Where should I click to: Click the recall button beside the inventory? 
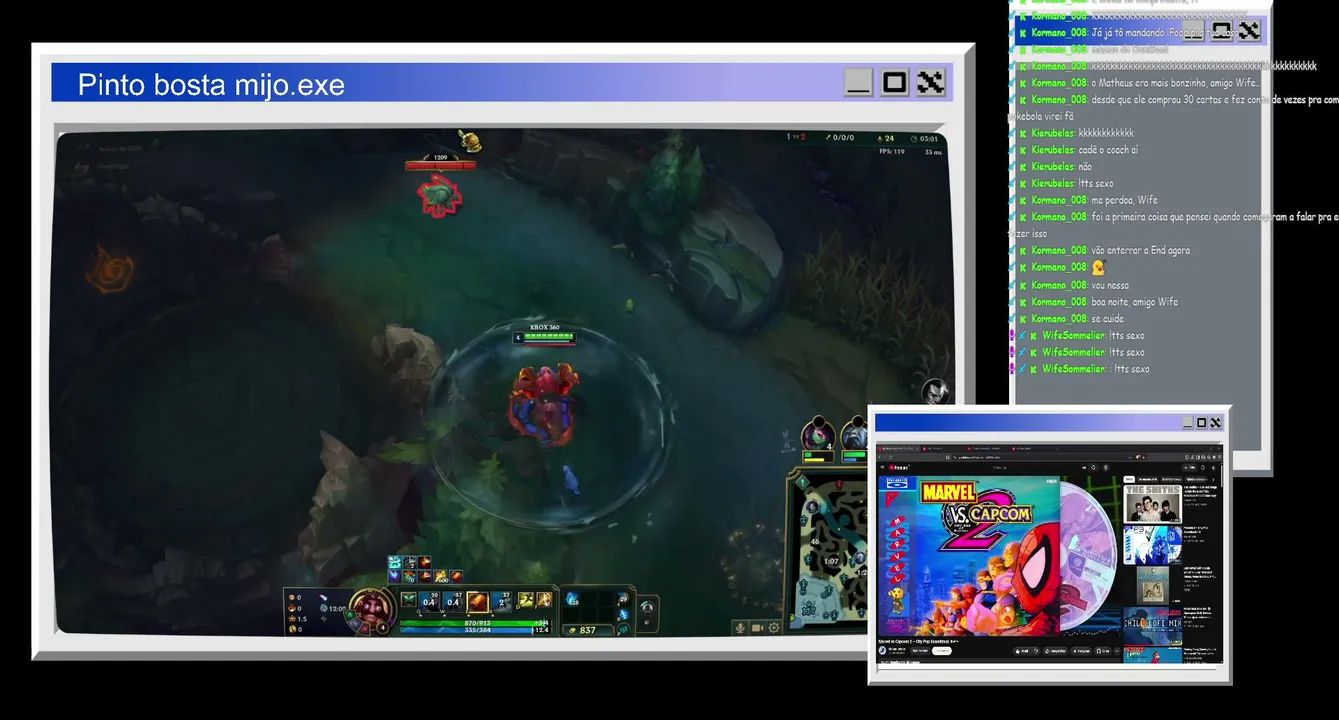647,606
